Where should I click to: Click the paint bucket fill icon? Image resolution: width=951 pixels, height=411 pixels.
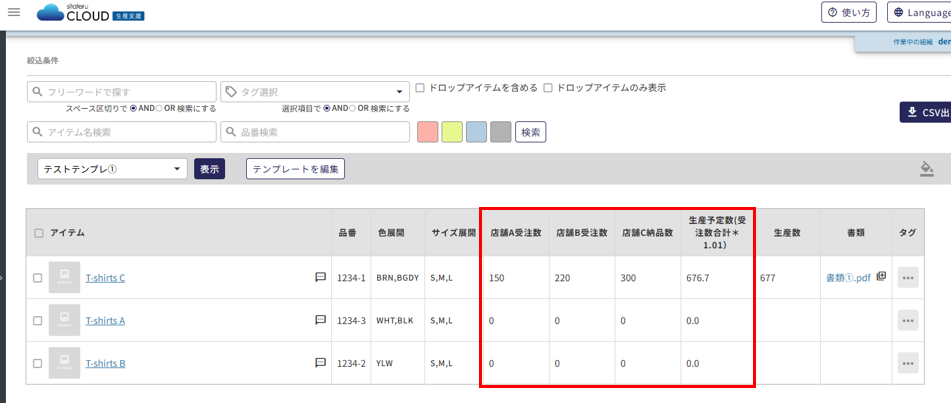tap(926, 169)
